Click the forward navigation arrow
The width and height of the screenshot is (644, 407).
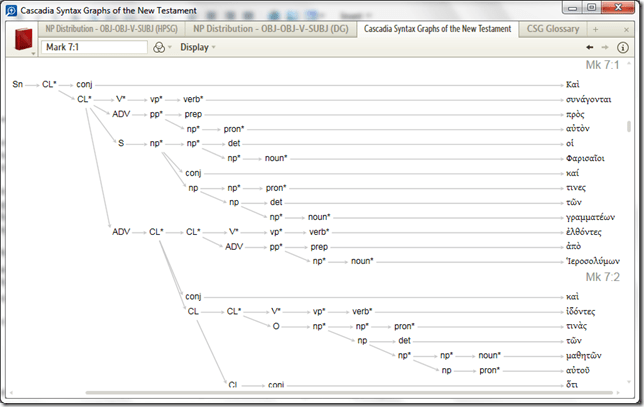(604, 48)
